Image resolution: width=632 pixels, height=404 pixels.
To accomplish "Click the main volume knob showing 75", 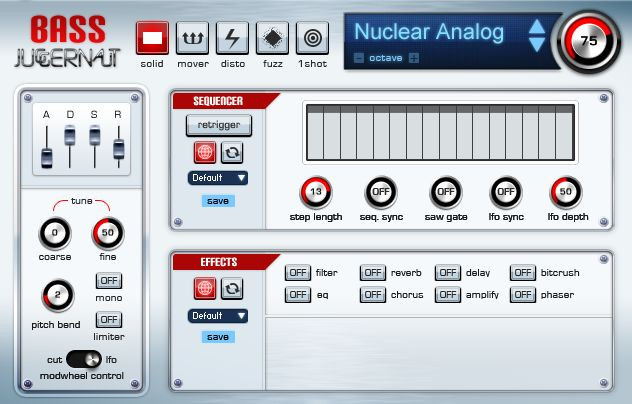I will click(x=588, y=41).
